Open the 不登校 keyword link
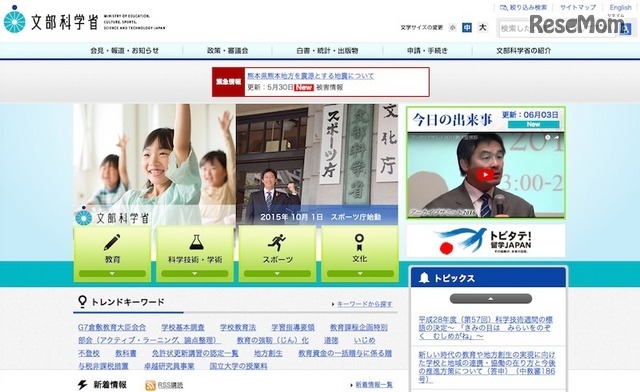640x392 pixels. (x=89, y=354)
